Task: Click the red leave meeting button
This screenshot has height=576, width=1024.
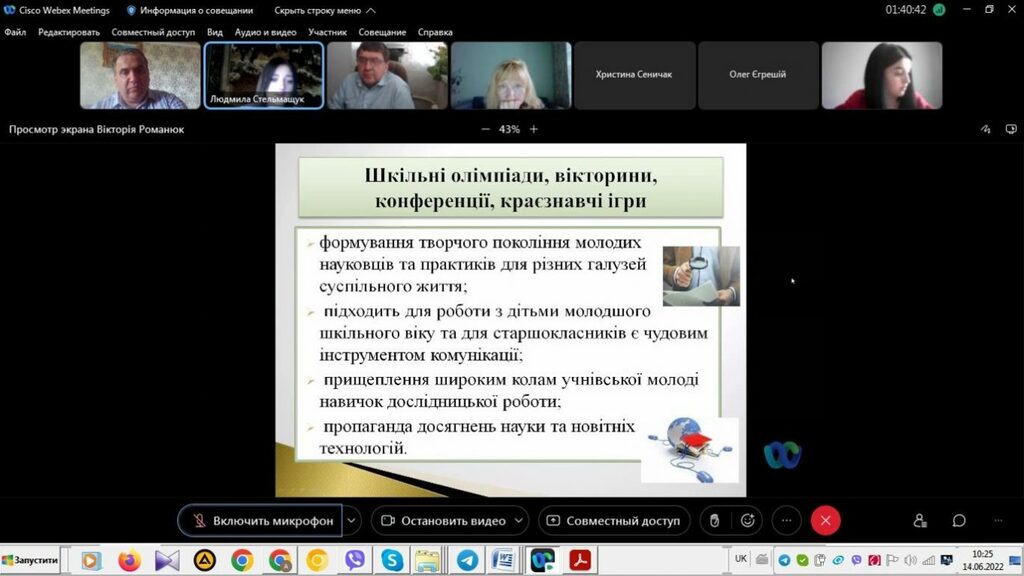Action: (x=825, y=520)
